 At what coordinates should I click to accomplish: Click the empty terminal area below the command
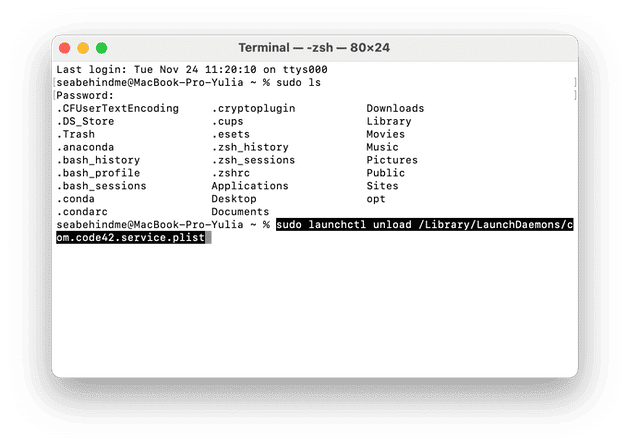[x=315, y=309]
